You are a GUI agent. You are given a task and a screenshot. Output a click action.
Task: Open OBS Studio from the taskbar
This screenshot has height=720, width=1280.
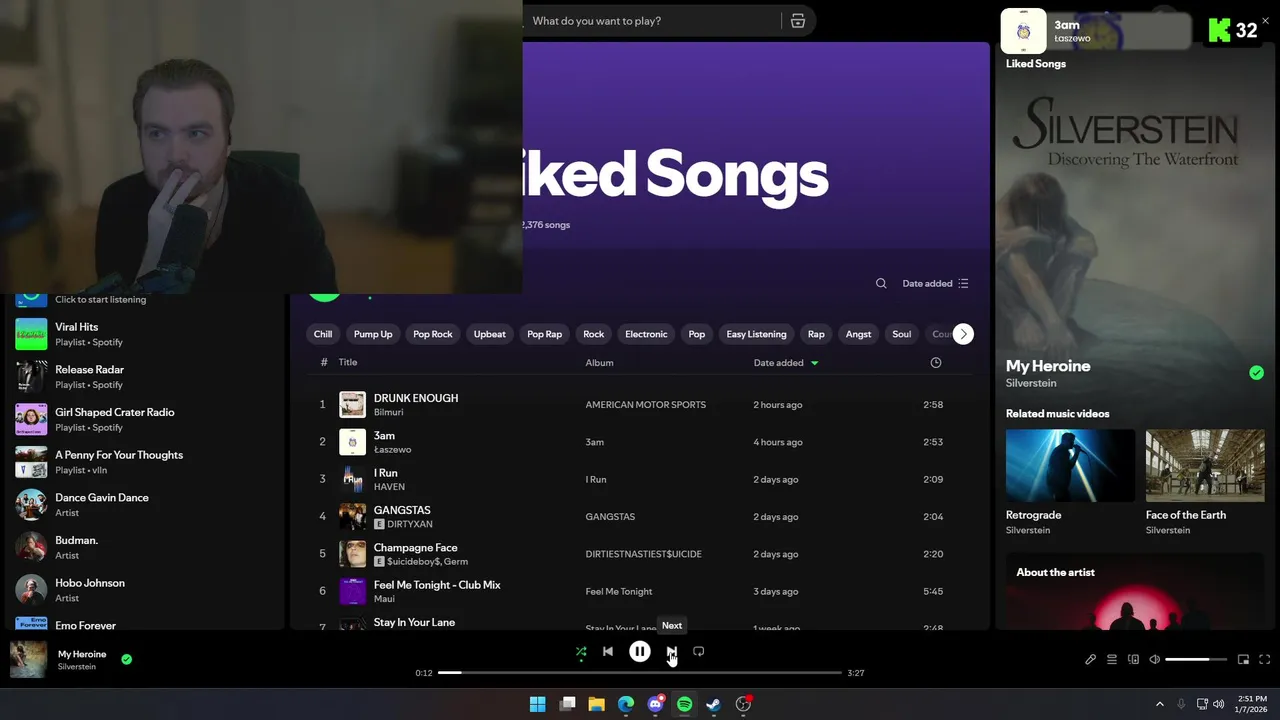(x=743, y=704)
